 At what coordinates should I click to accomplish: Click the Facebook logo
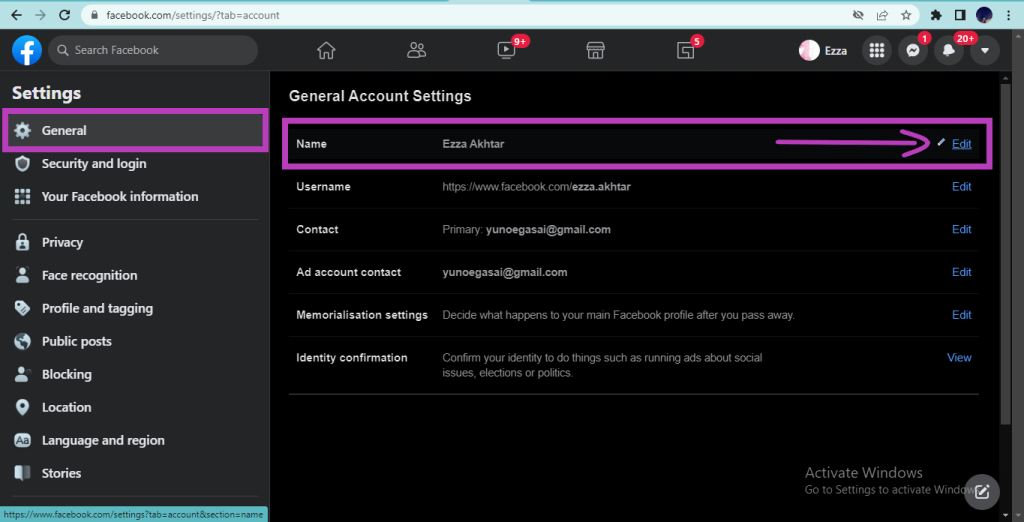[x=27, y=50]
